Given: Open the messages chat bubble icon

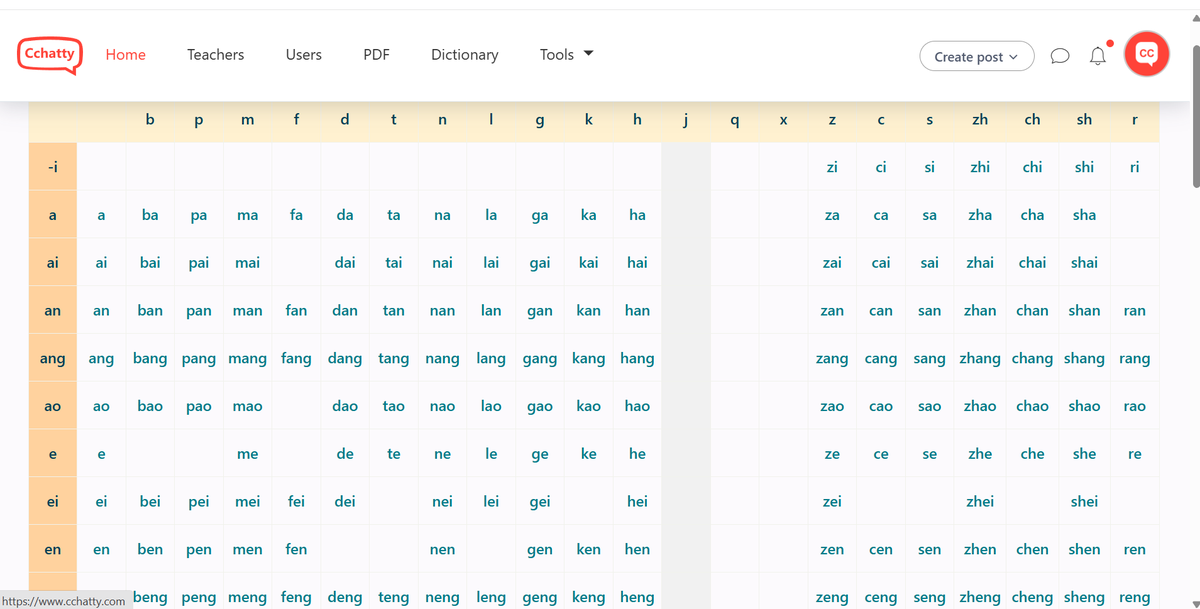Looking at the screenshot, I should coord(1060,56).
